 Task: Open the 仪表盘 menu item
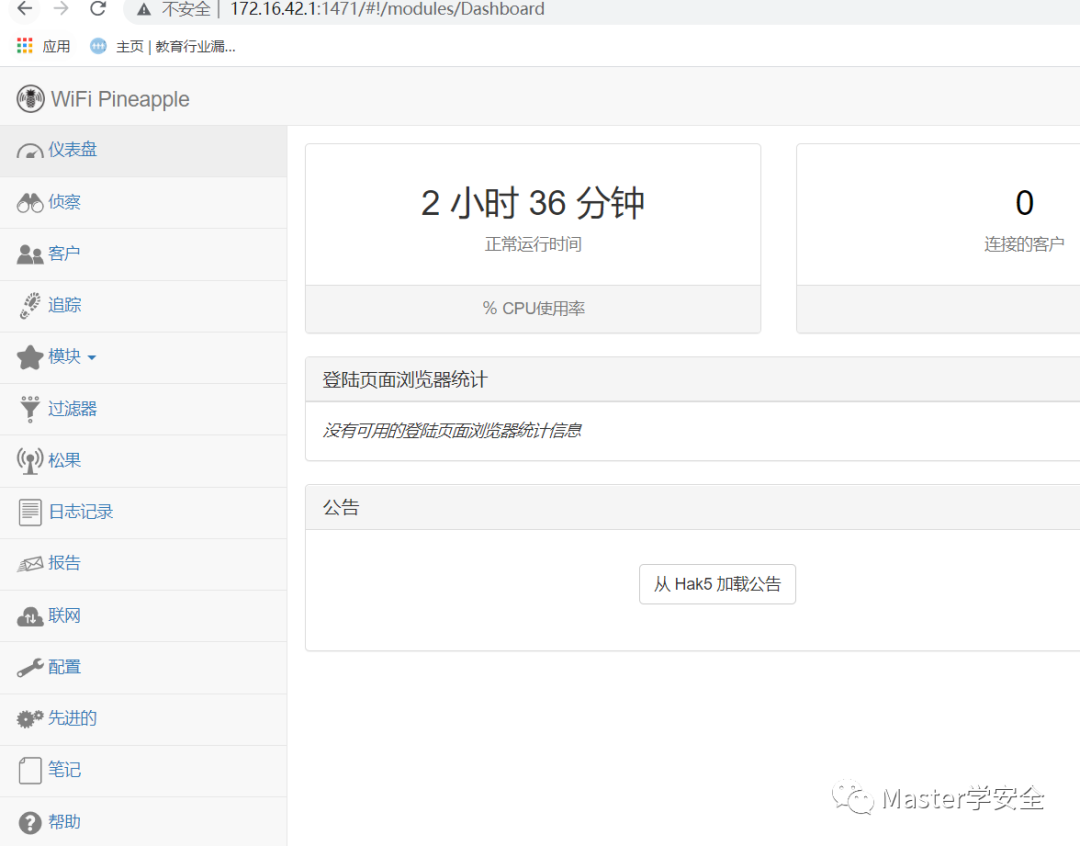click(x=143, y=151)
